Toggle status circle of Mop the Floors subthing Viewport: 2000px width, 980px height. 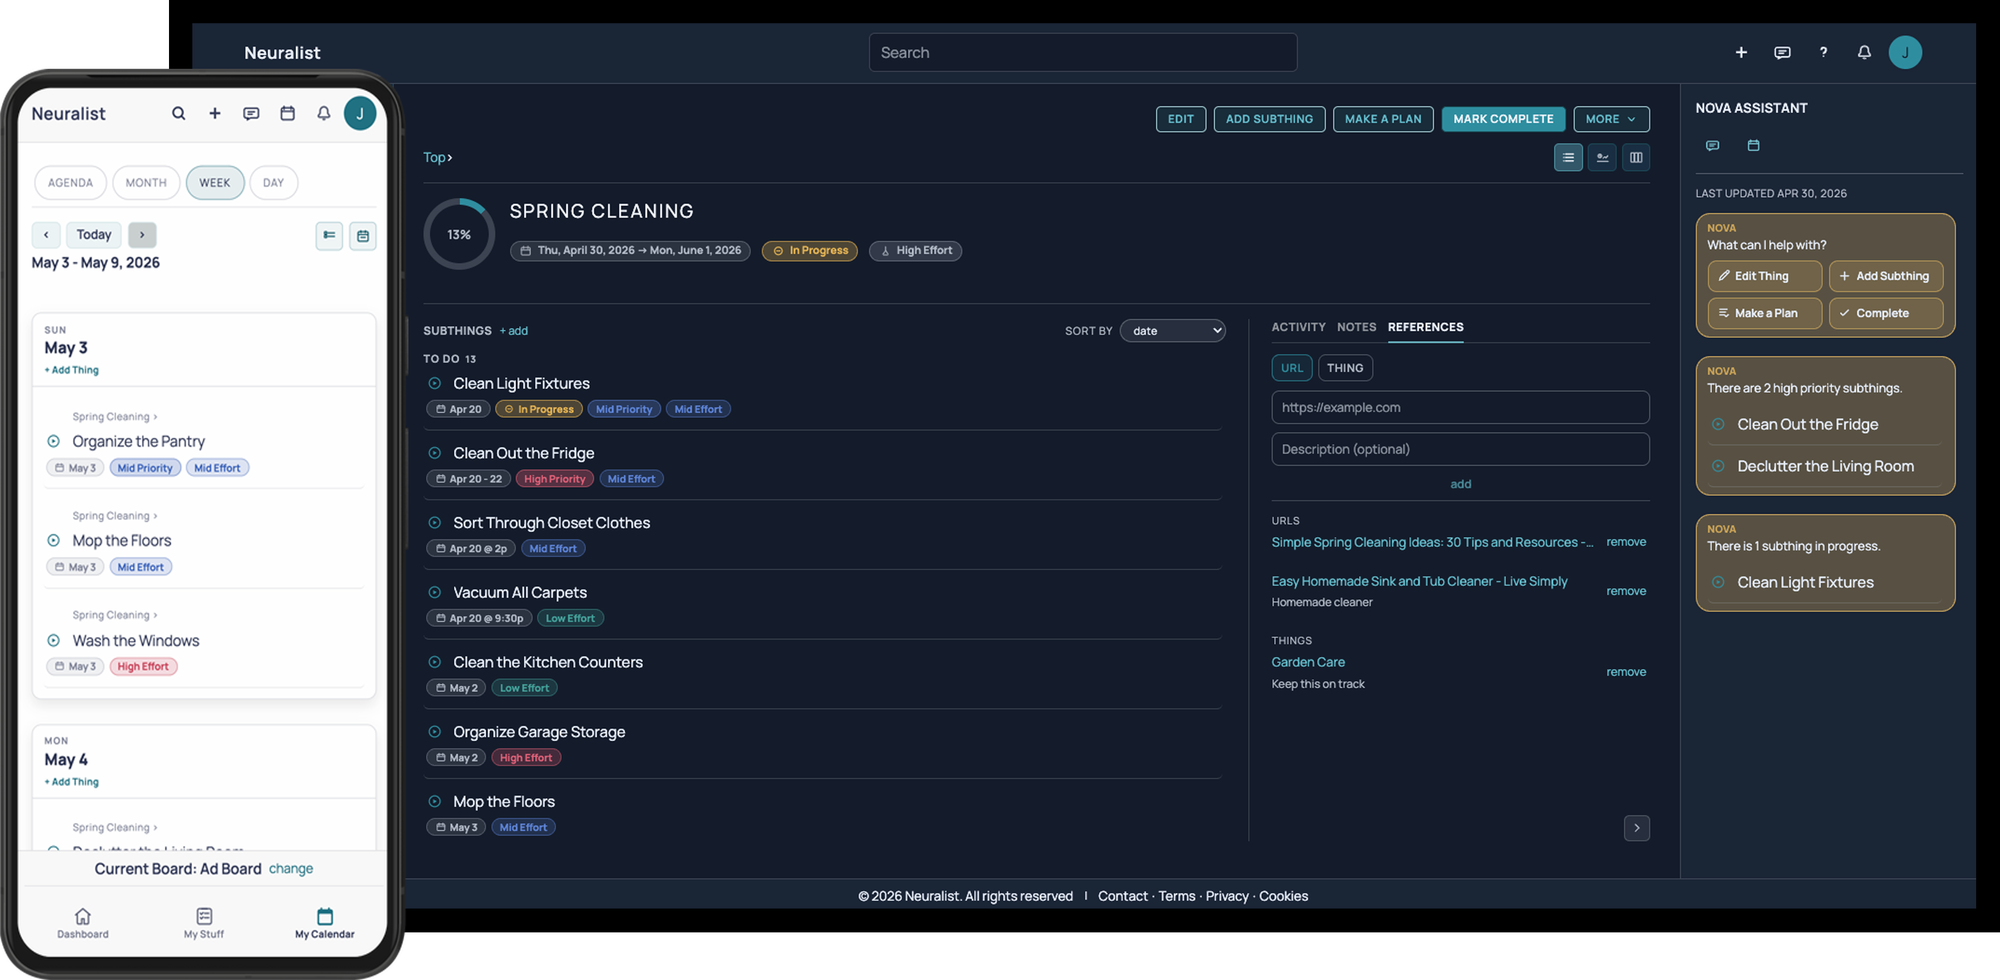point(435,801)
